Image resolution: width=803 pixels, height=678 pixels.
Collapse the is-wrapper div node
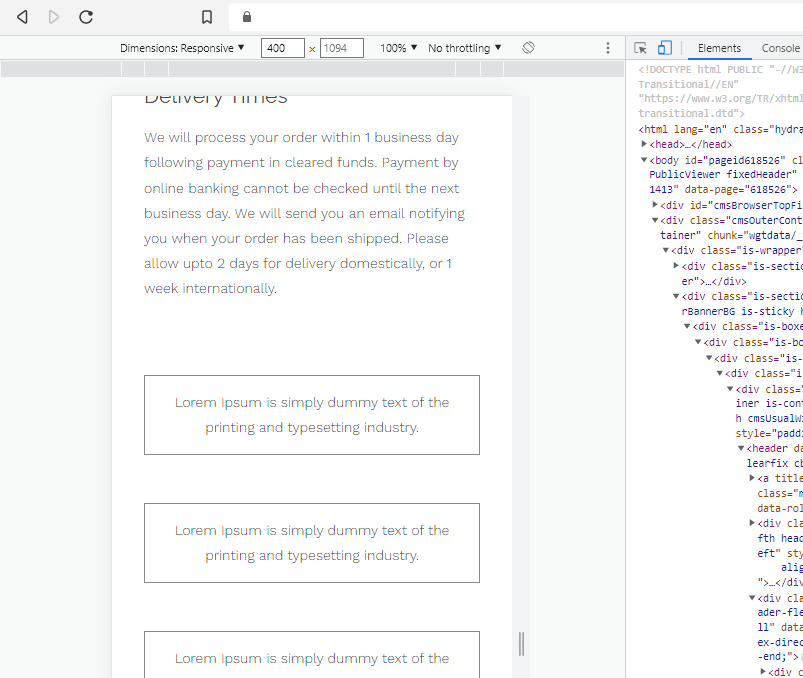pyautogui.click(x=666, y=250)
